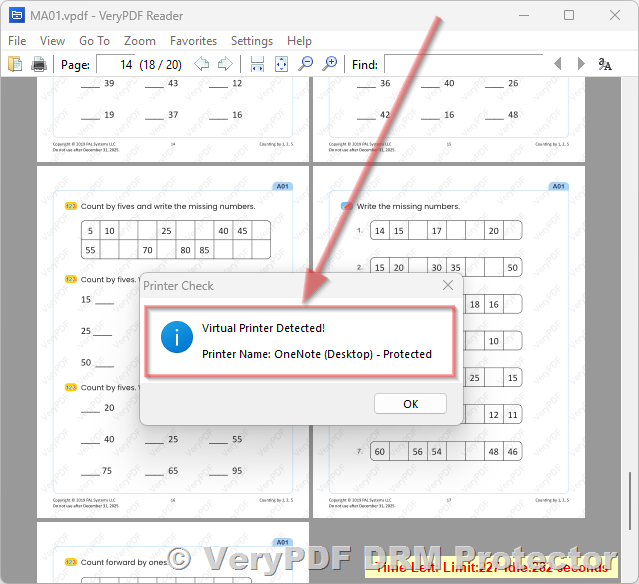Click OK in Printer Check dialog

click(x=410, y=404)
